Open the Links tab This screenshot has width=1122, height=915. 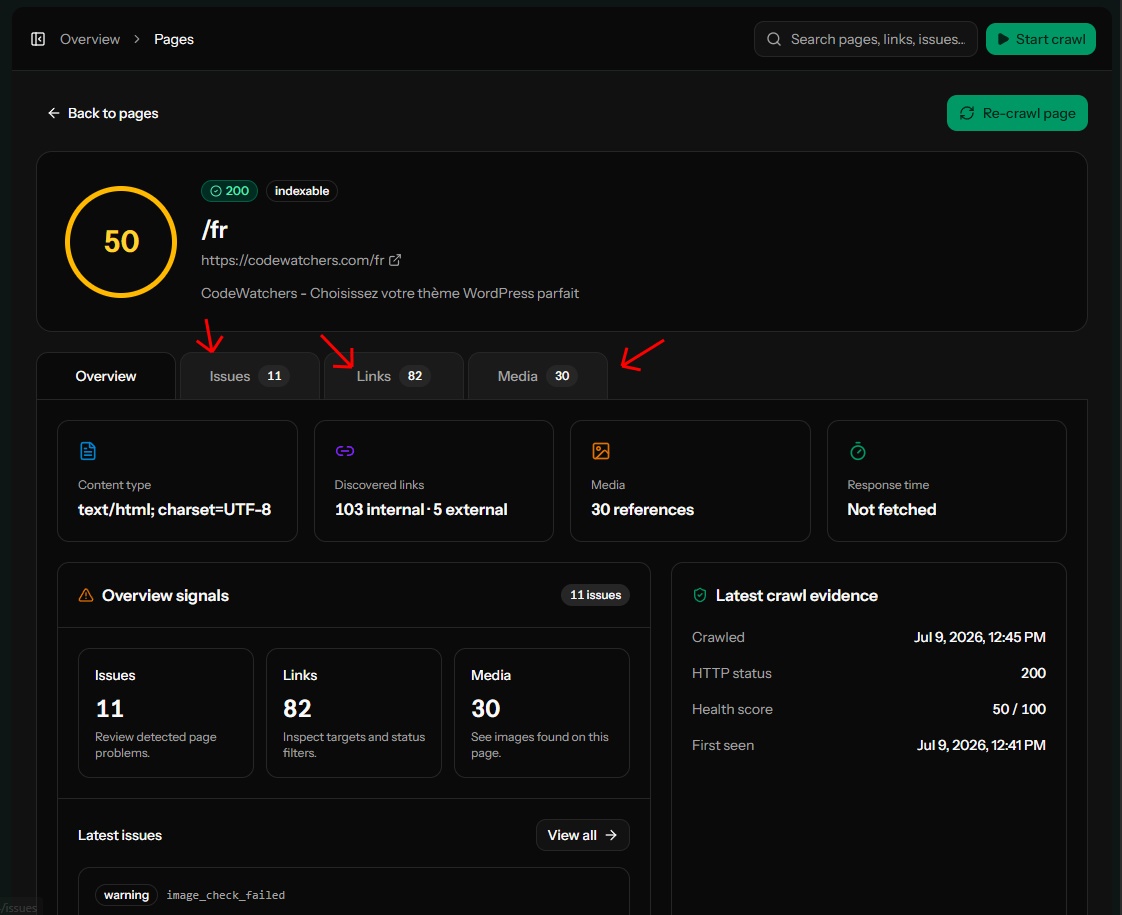[x=393, y=376]
